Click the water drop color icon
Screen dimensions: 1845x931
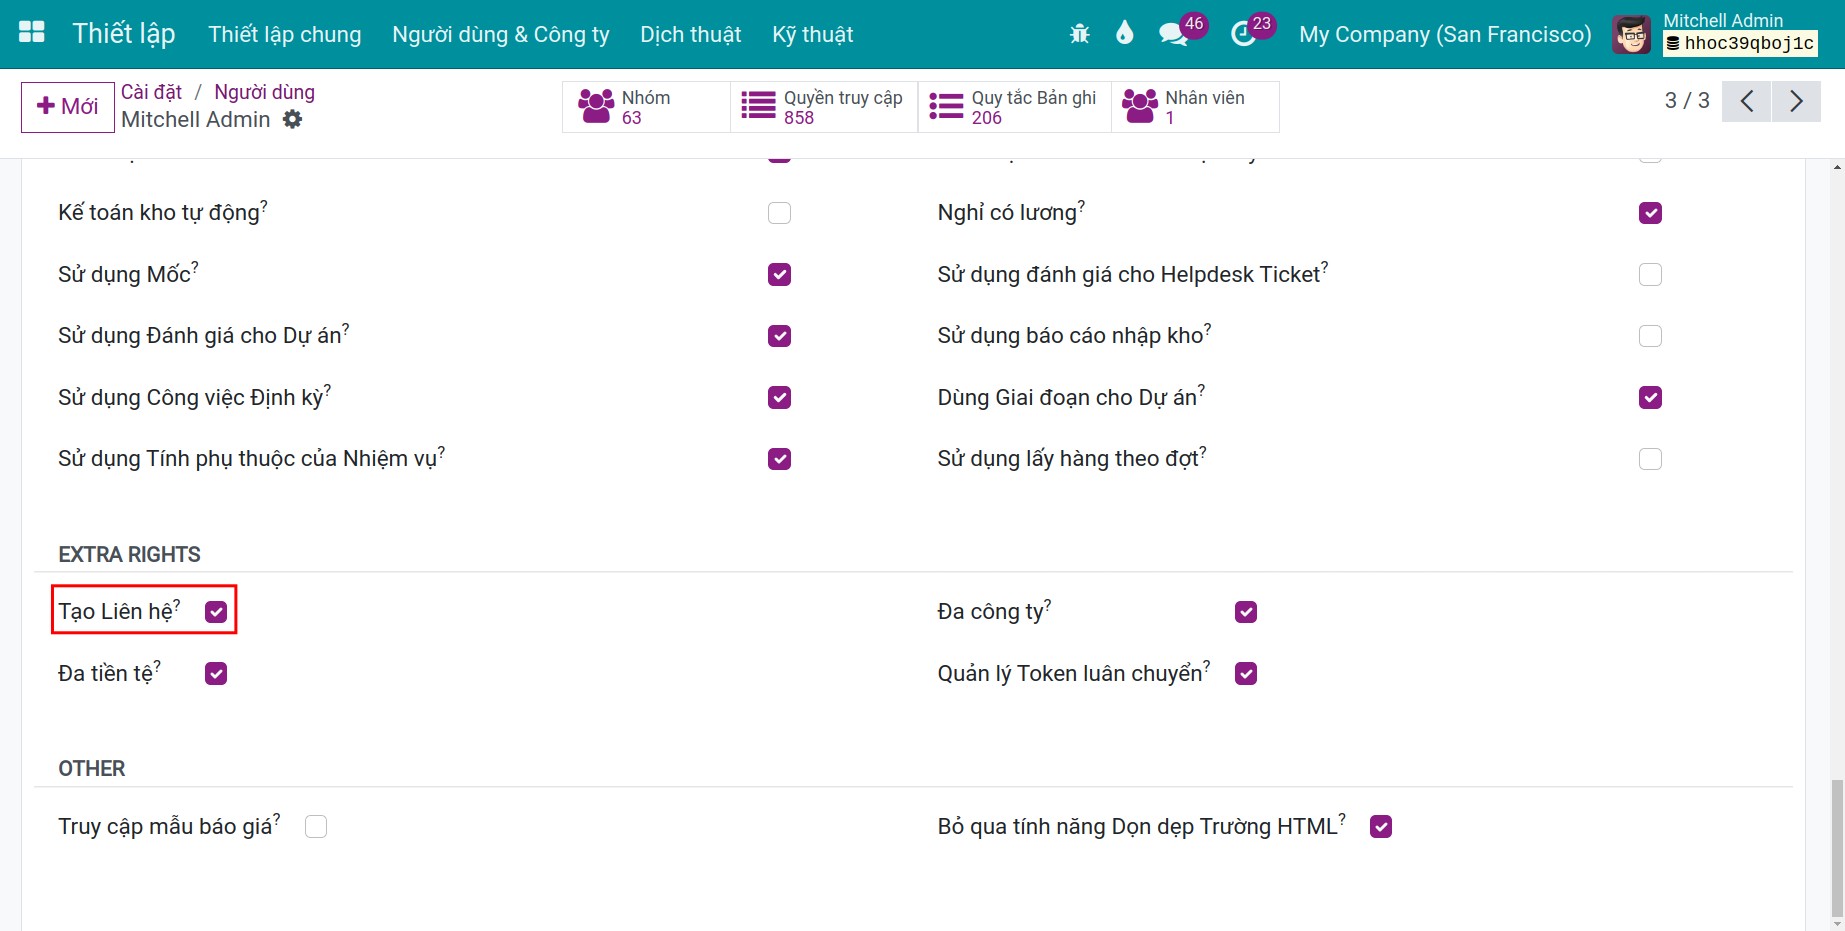[x=1124, y=33]
